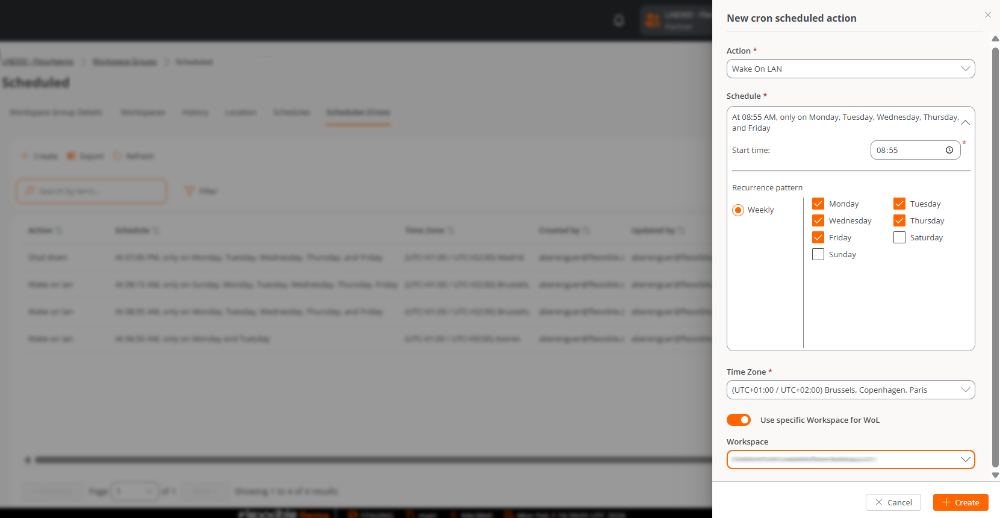
Task: Click the Export icon in the table toolbar
Action: click(x=71, y=156)
